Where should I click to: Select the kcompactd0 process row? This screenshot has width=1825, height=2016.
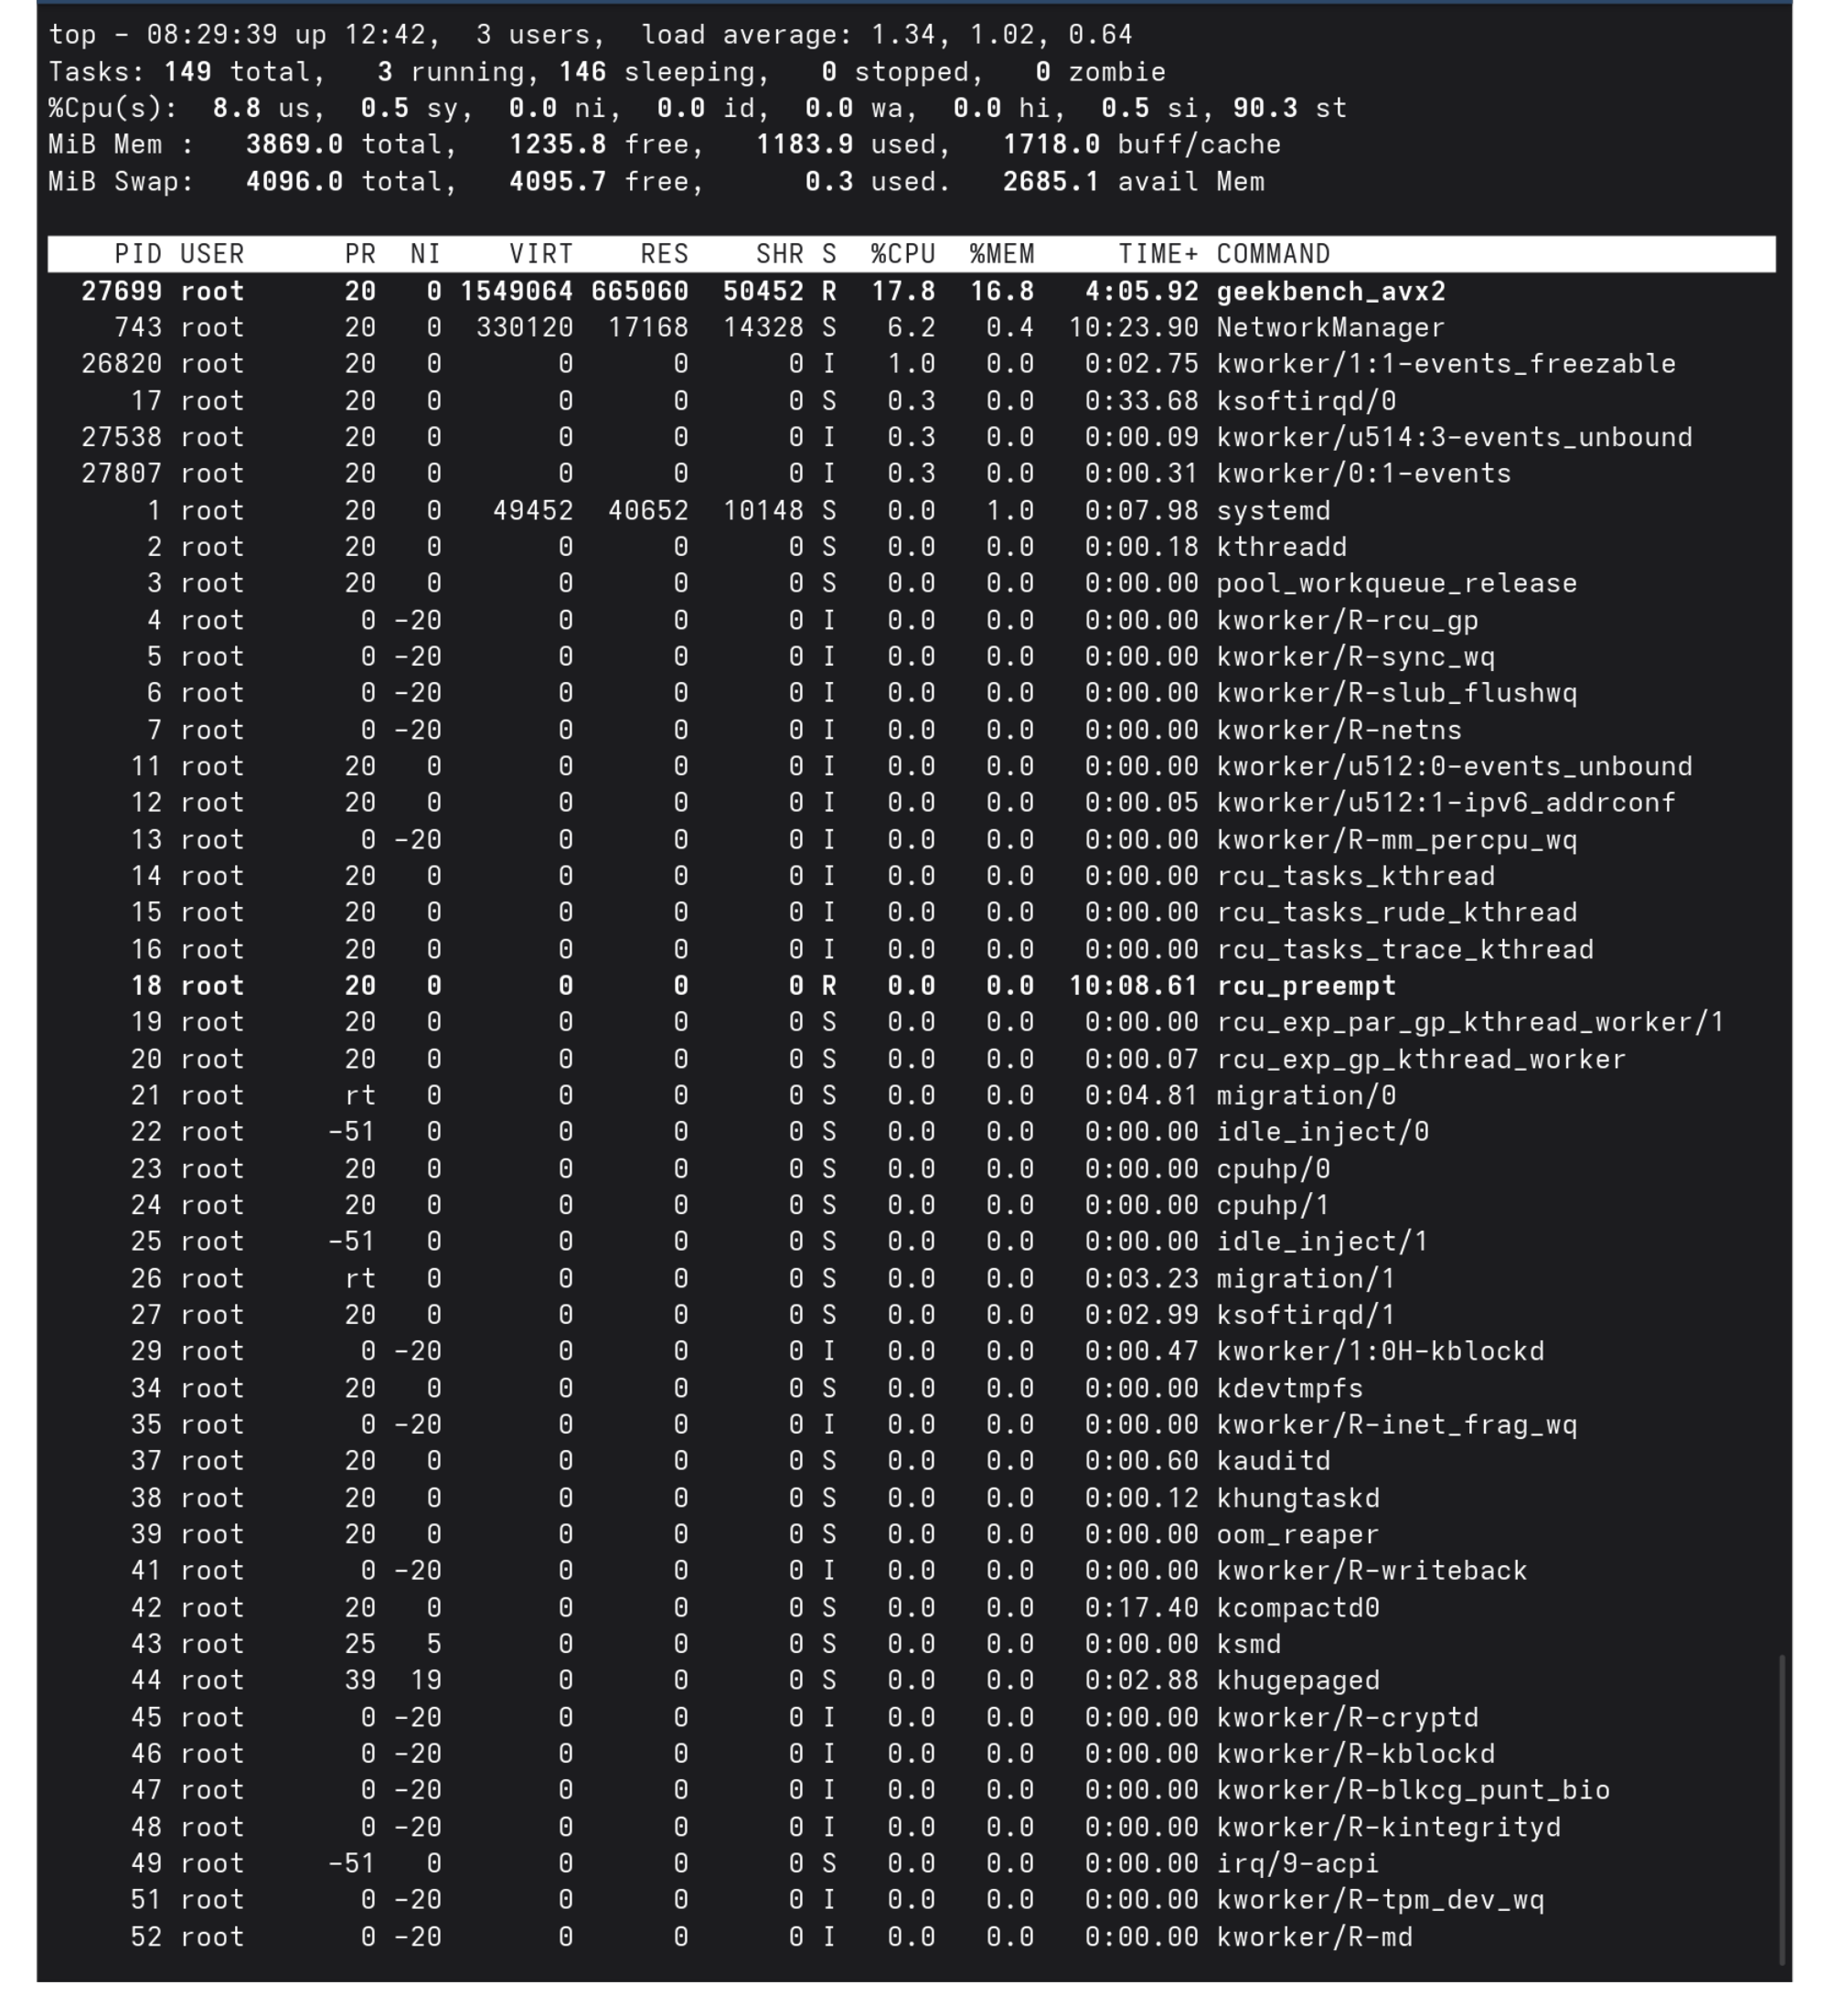click(912, 1607)
